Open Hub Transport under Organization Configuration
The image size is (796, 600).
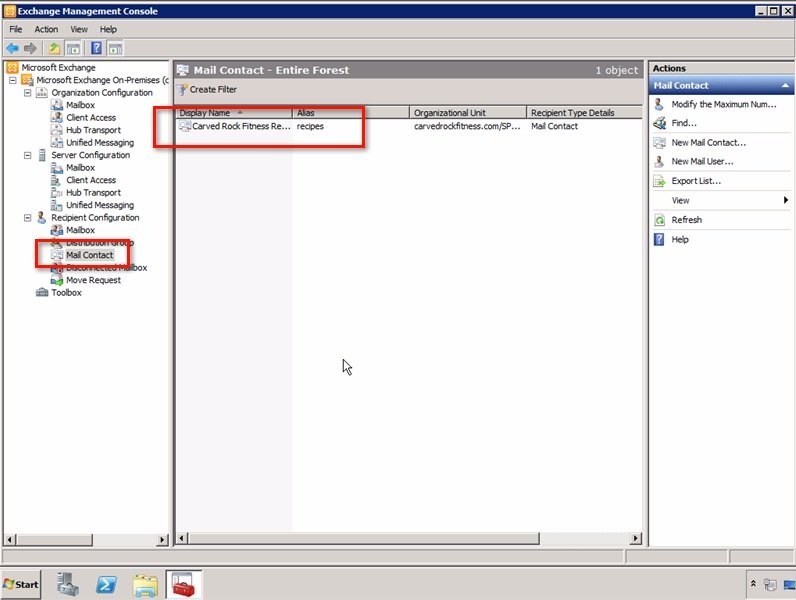93,130
